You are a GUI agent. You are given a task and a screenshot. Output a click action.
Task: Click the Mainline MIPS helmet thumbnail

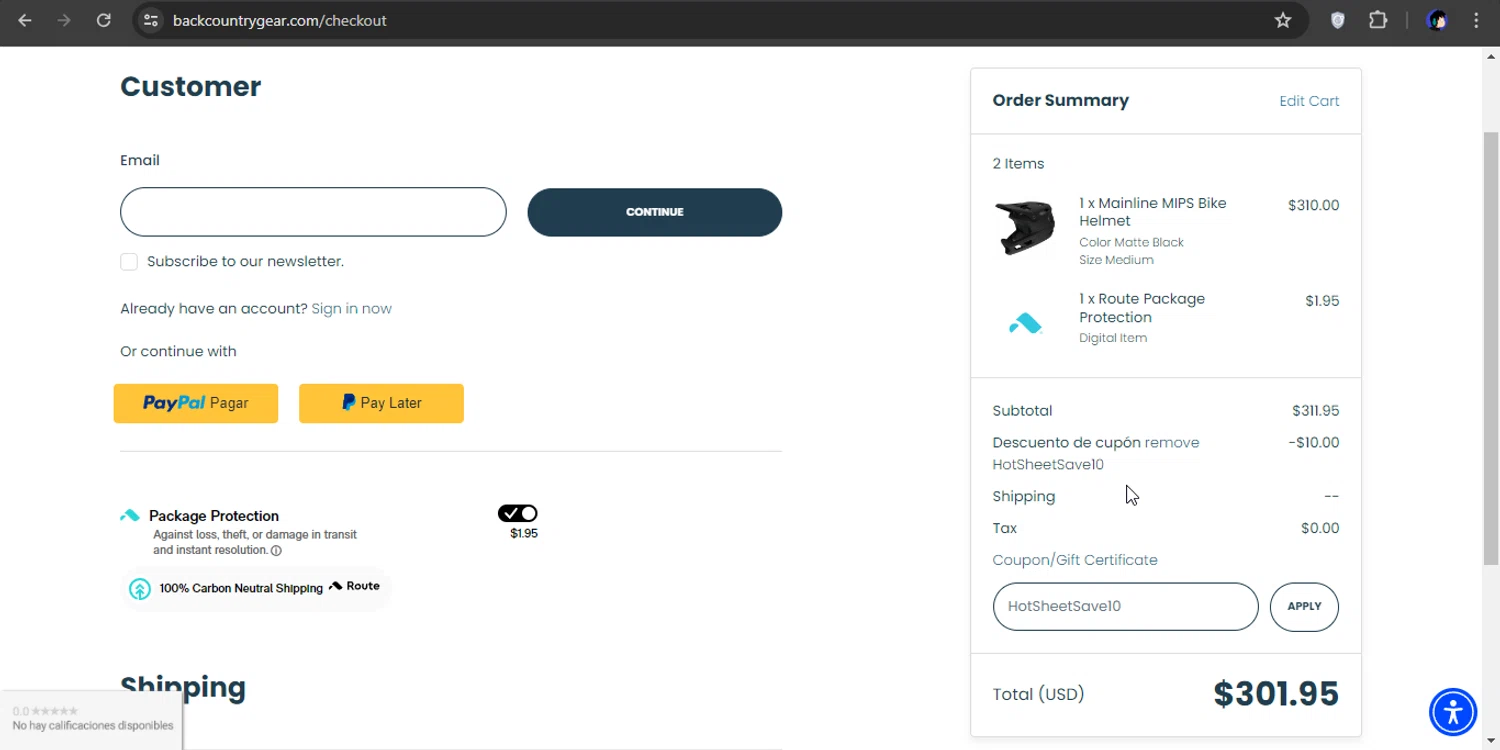point(1025,228)
